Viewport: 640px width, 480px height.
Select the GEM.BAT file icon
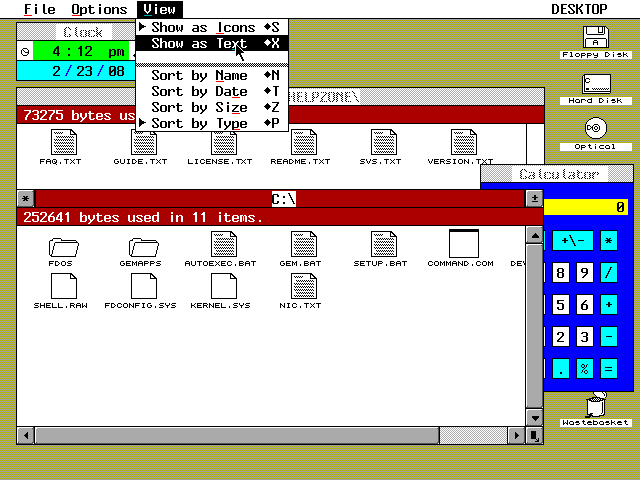[304, 244]
